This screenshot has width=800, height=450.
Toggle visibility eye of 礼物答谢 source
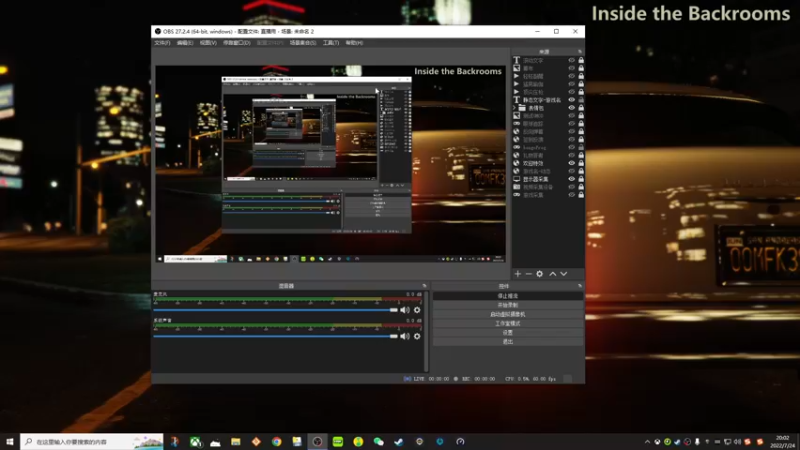click(571, 155)
